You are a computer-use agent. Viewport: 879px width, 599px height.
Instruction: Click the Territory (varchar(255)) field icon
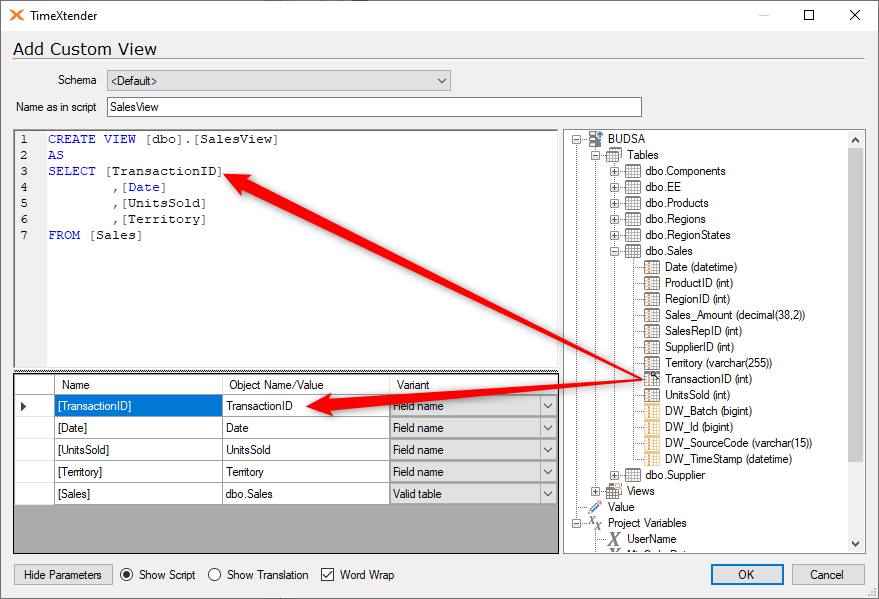652,363
